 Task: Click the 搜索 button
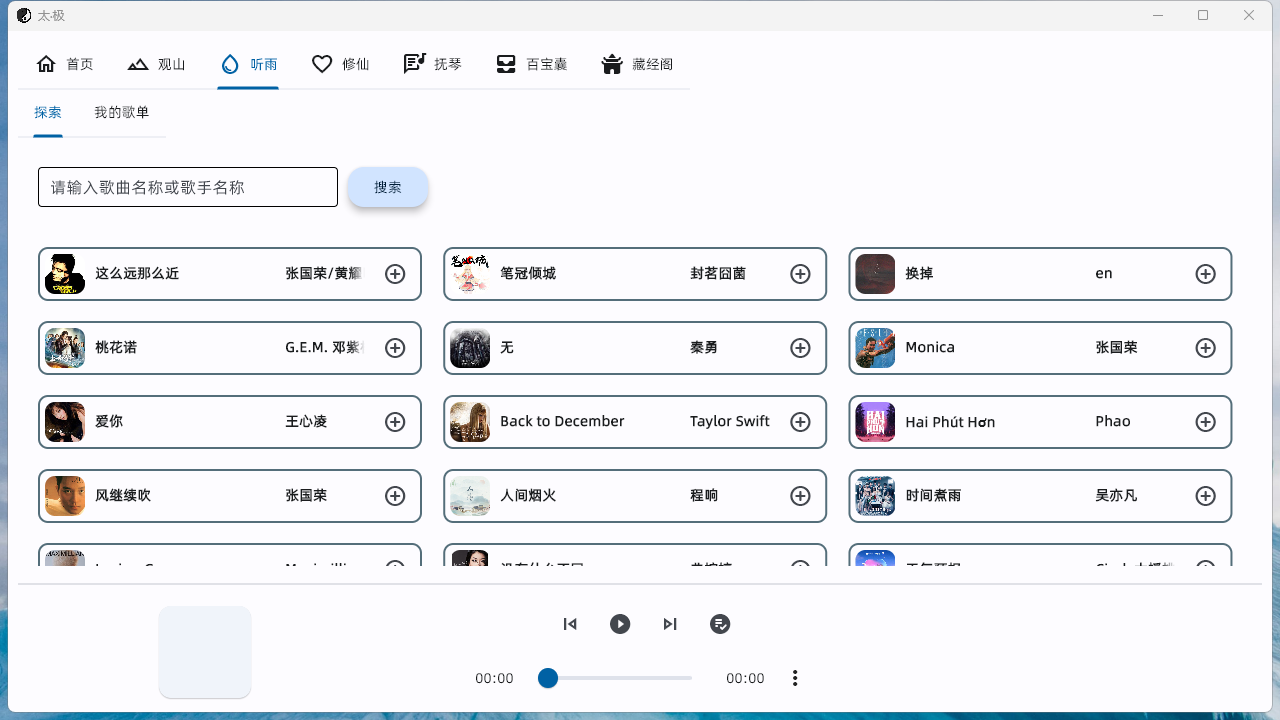(388, 187)
